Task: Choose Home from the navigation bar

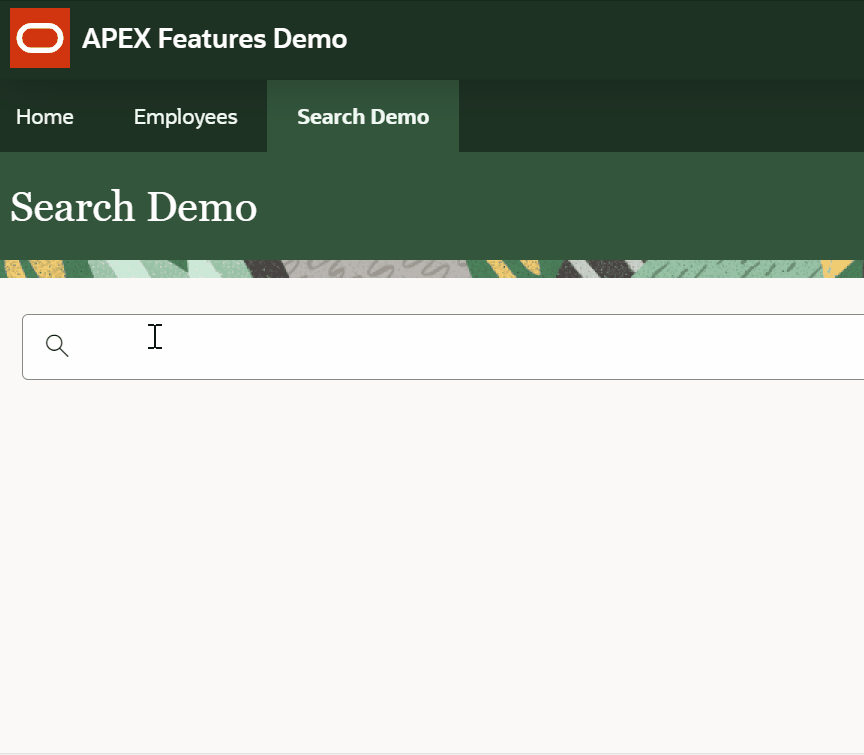Action: (44, 116)
